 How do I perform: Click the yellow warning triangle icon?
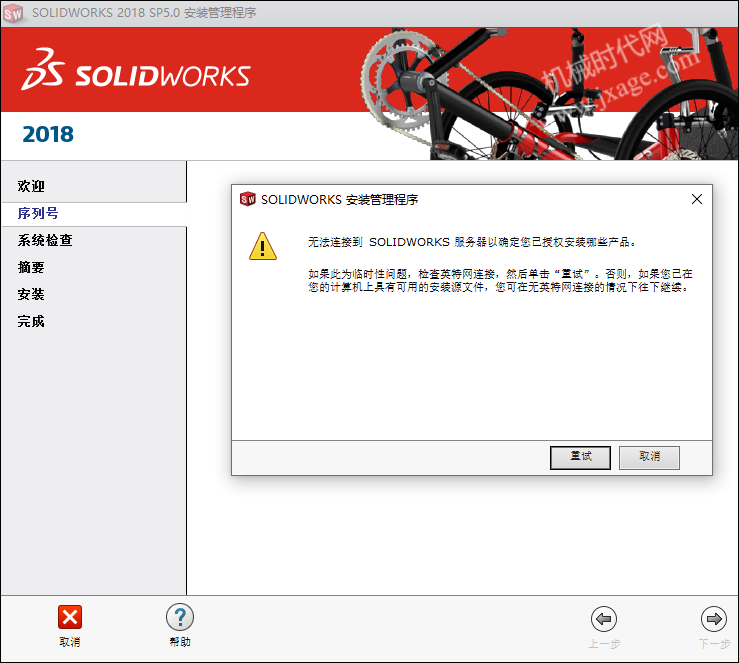pyautogui.click(x=263, y=246)
